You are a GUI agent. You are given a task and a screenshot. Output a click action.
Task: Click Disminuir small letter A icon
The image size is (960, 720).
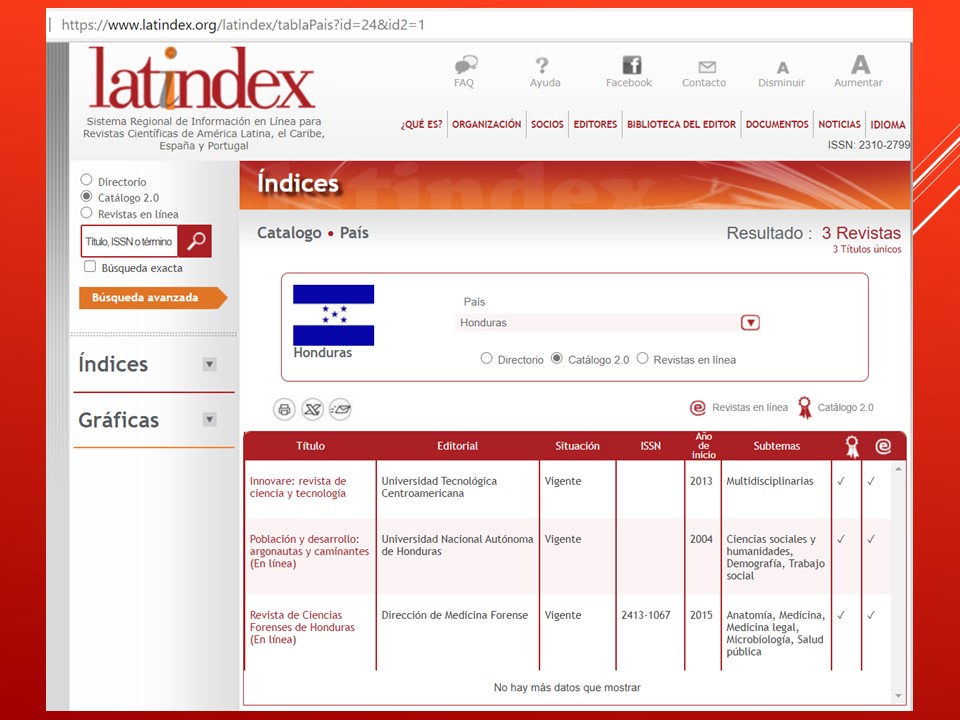click(x=782, y=68)
